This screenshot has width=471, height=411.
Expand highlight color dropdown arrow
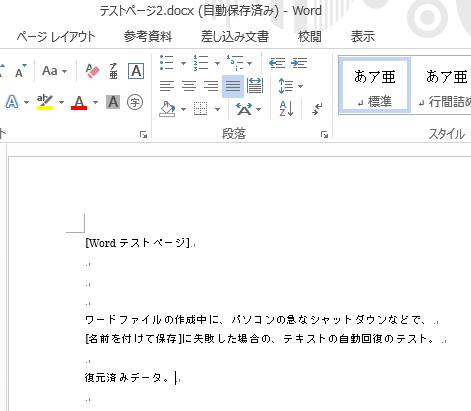coord(61,102)
